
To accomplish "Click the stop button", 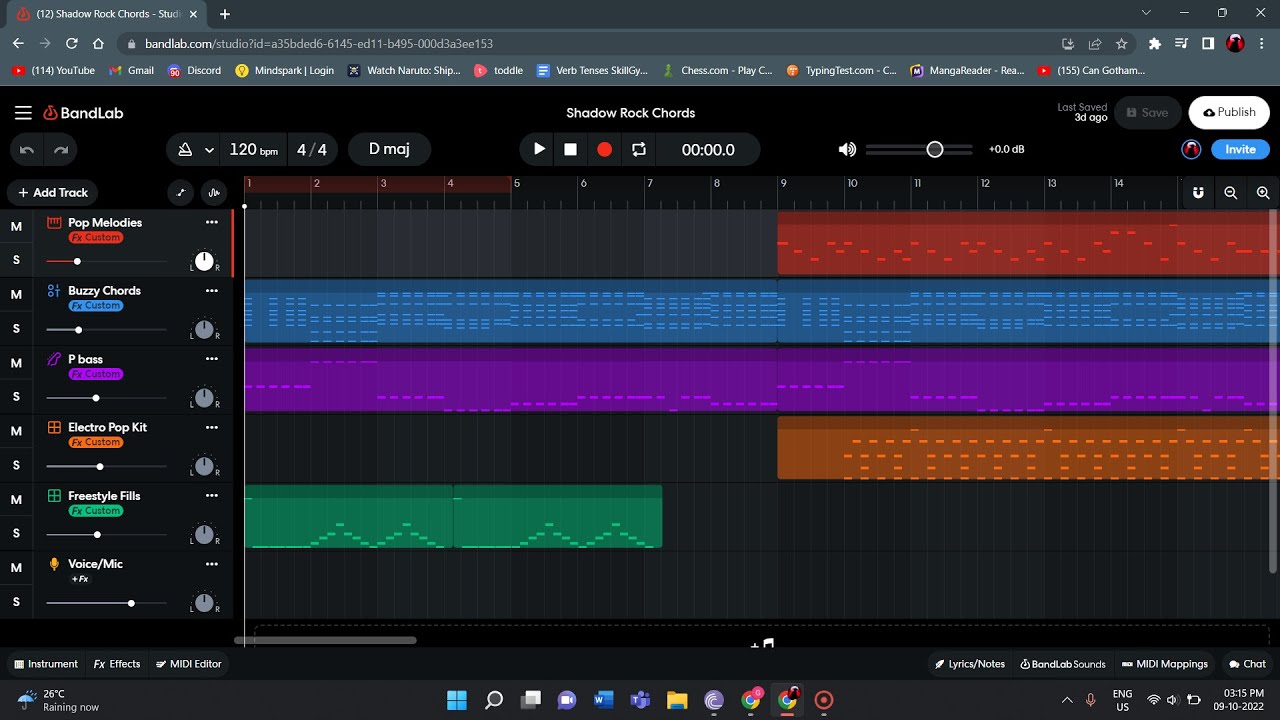I will point(571,149).
